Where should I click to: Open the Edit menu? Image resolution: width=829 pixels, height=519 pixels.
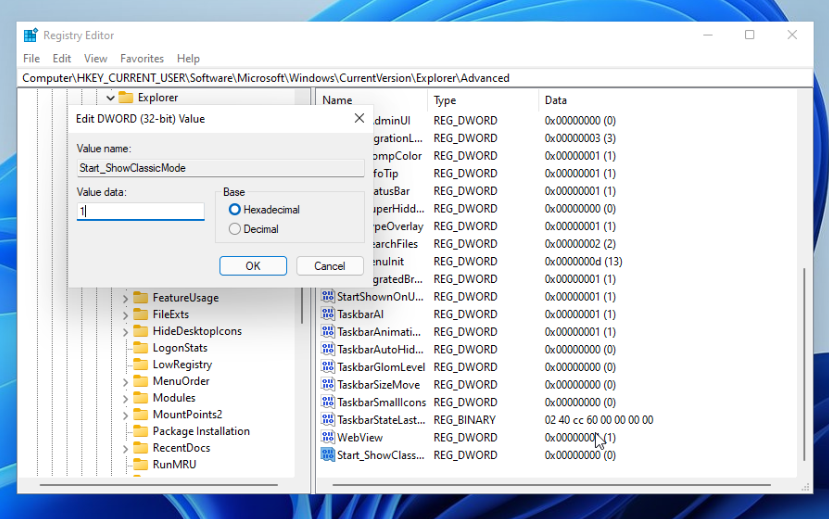pyautogui.click(x=61, y=58)
